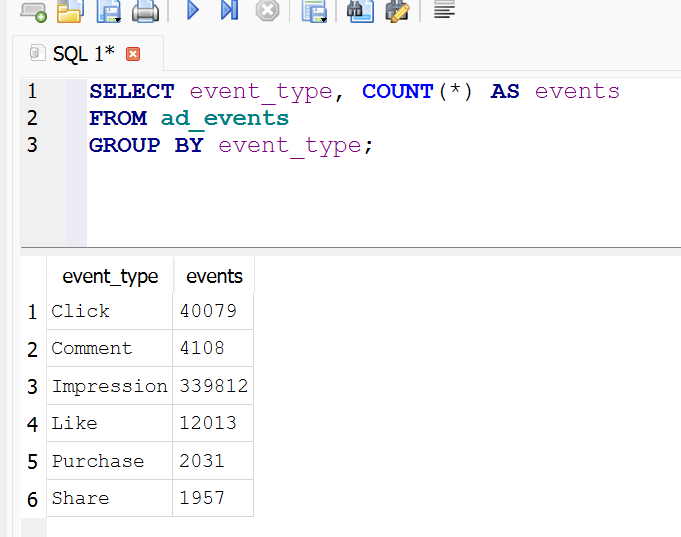
Task: Click the event_type column header
Action: pyautogui.click(x=110, y=276)
